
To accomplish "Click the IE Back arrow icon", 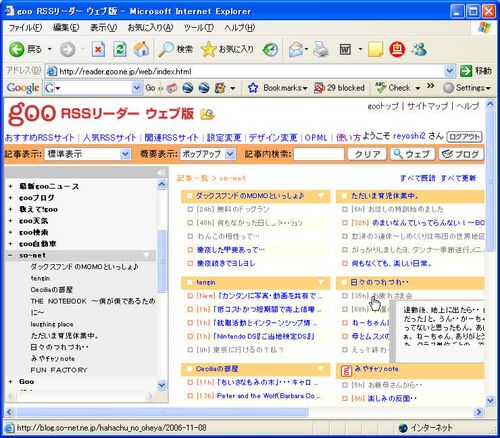I will 16,50.
